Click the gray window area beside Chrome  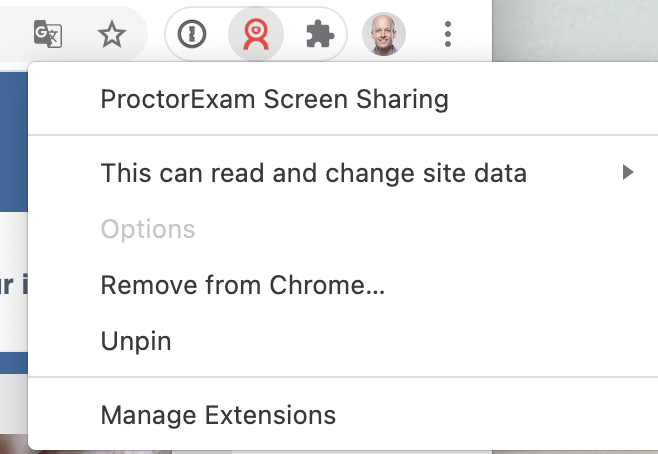(575, 31)
